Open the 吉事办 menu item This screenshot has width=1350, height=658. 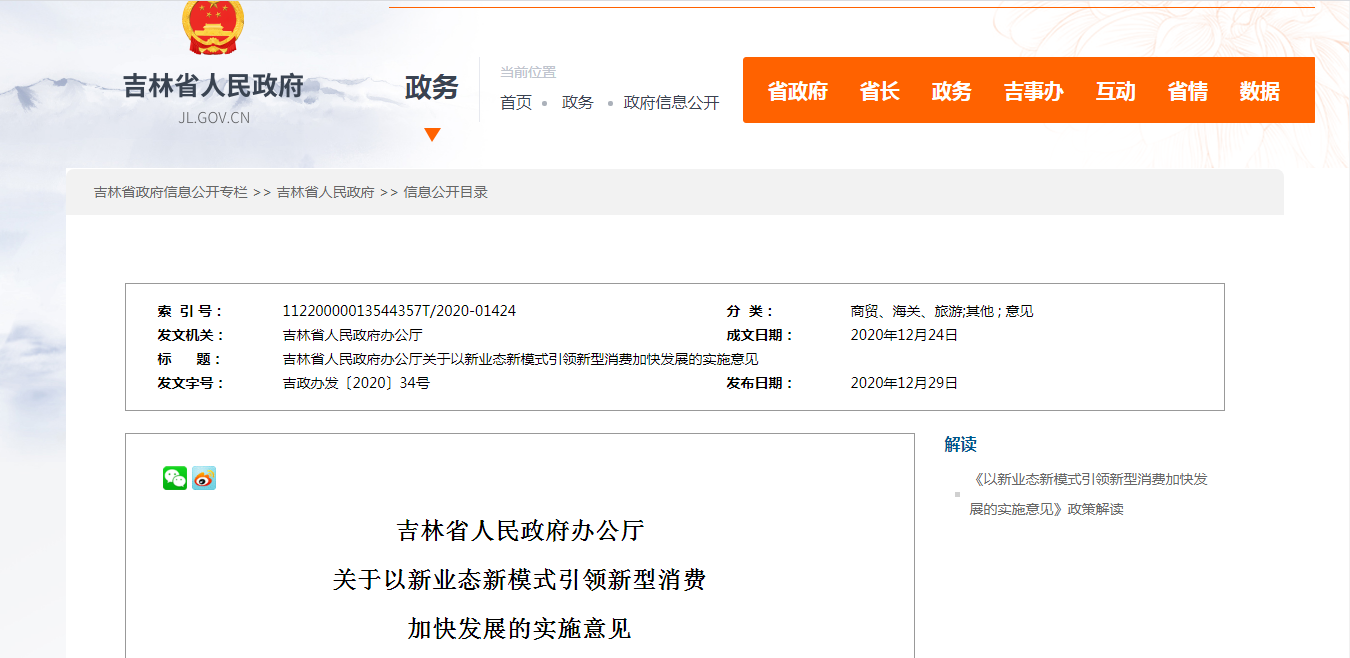1034,91
